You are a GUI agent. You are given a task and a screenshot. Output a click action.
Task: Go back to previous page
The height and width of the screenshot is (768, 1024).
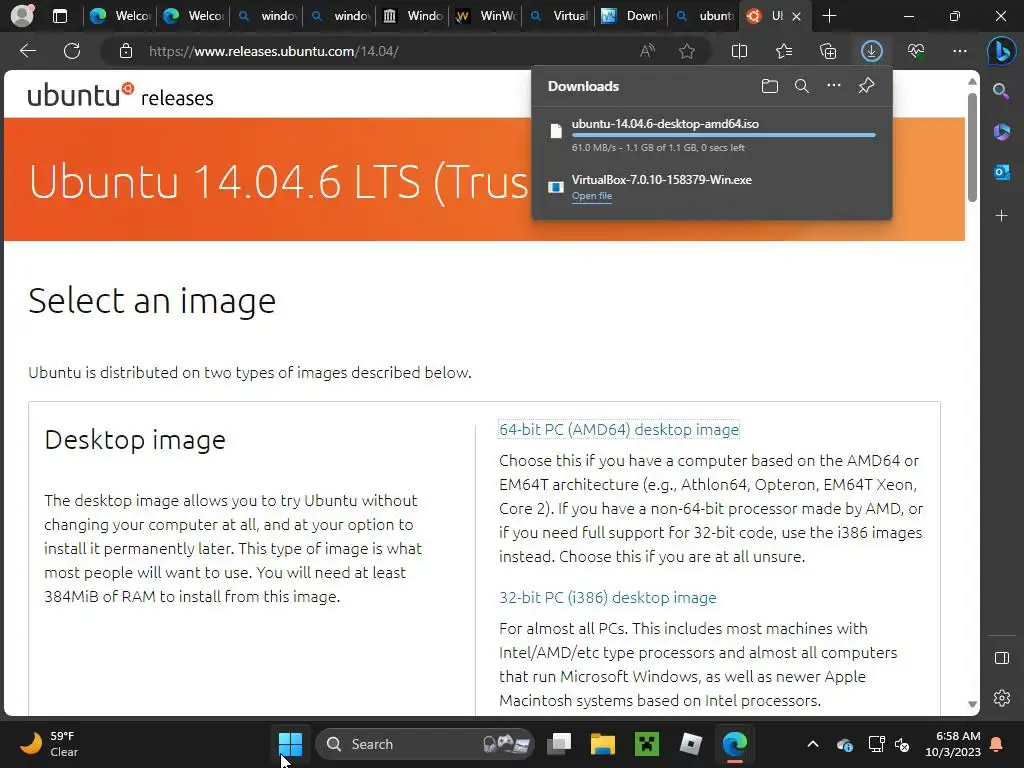coord(28,51)
